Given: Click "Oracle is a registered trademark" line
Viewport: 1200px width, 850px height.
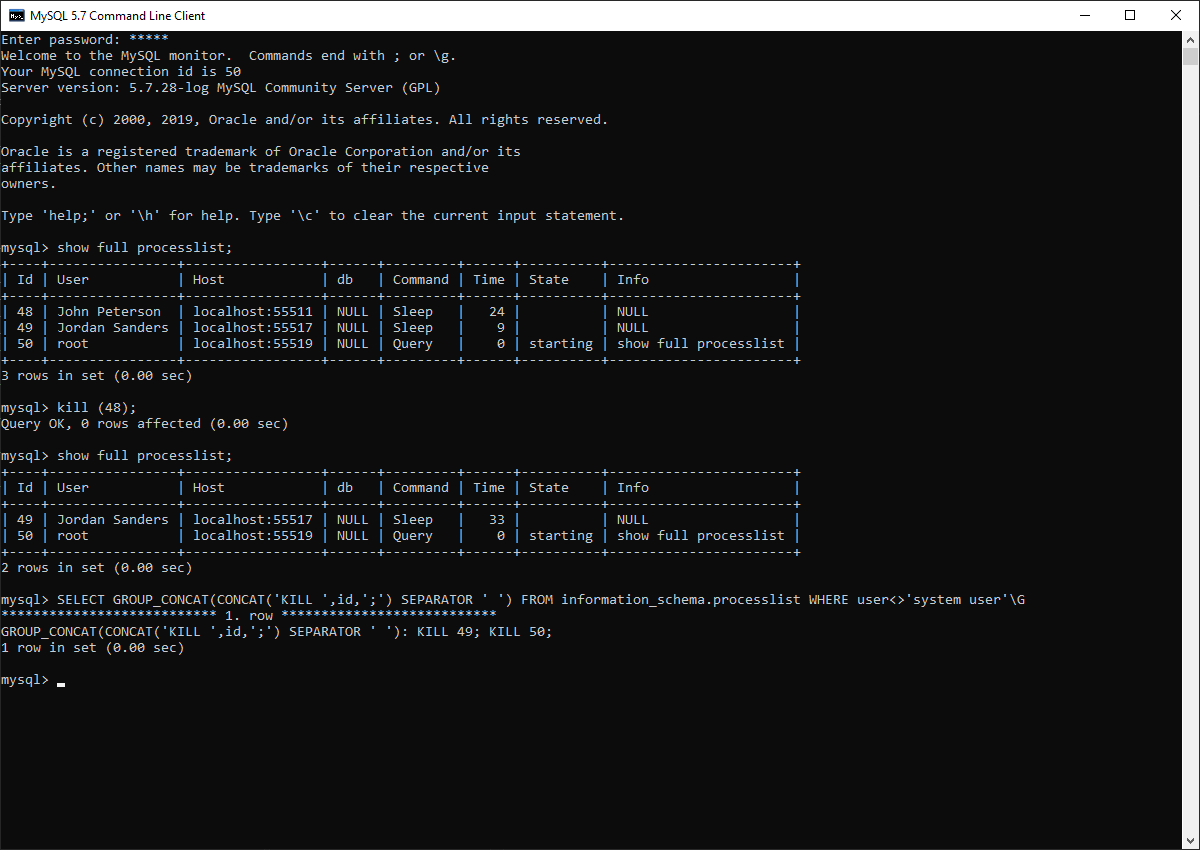Looking at the screenshot, I should tap(261, 152).
